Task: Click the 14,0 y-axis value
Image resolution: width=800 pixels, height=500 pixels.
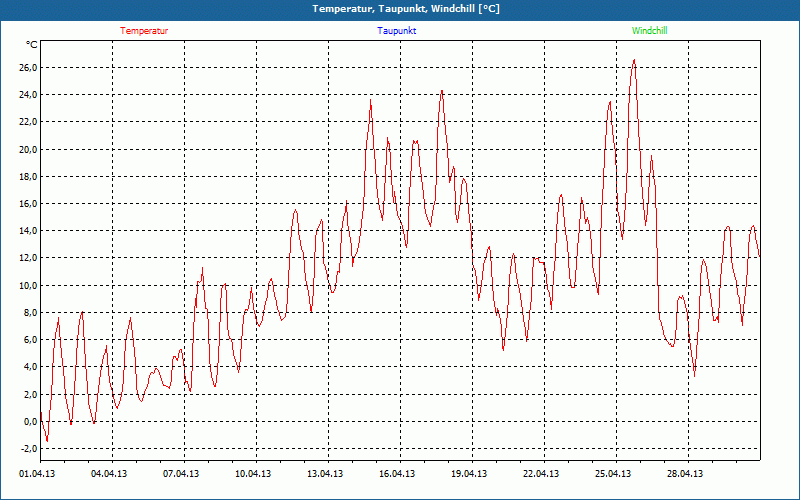Action: point(28,231)
